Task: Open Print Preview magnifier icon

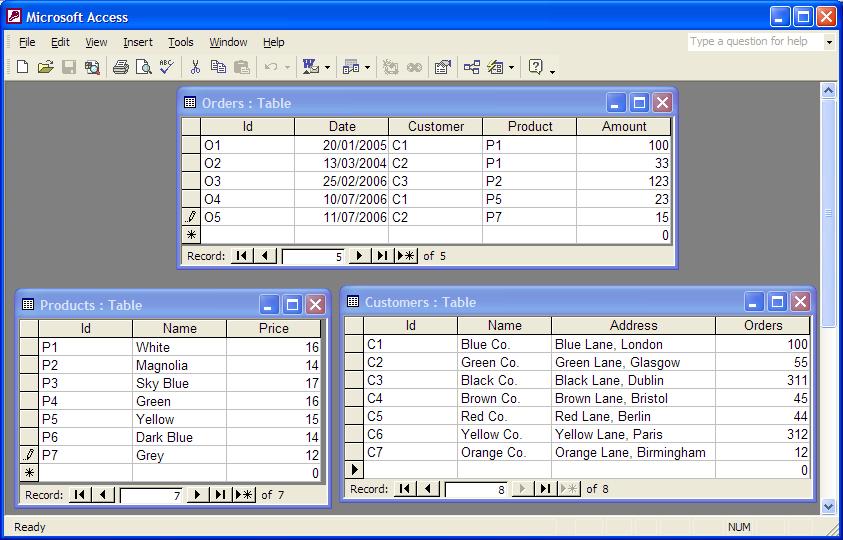Action: tap(144, 67)
